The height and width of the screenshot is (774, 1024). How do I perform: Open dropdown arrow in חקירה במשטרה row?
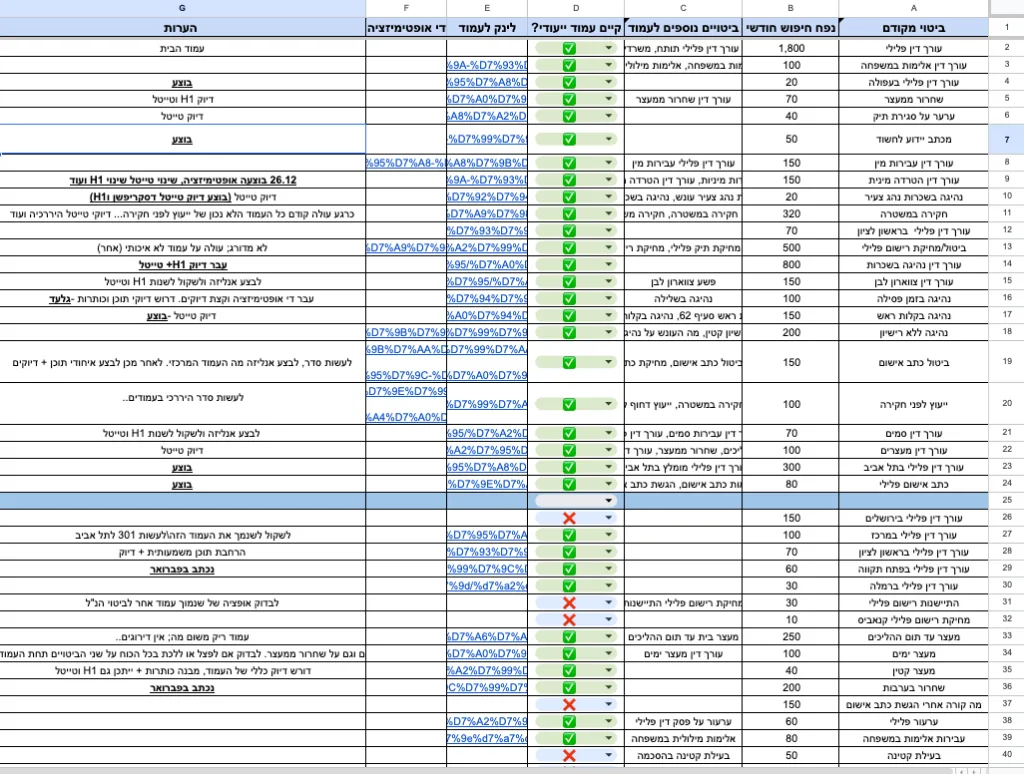609,214
